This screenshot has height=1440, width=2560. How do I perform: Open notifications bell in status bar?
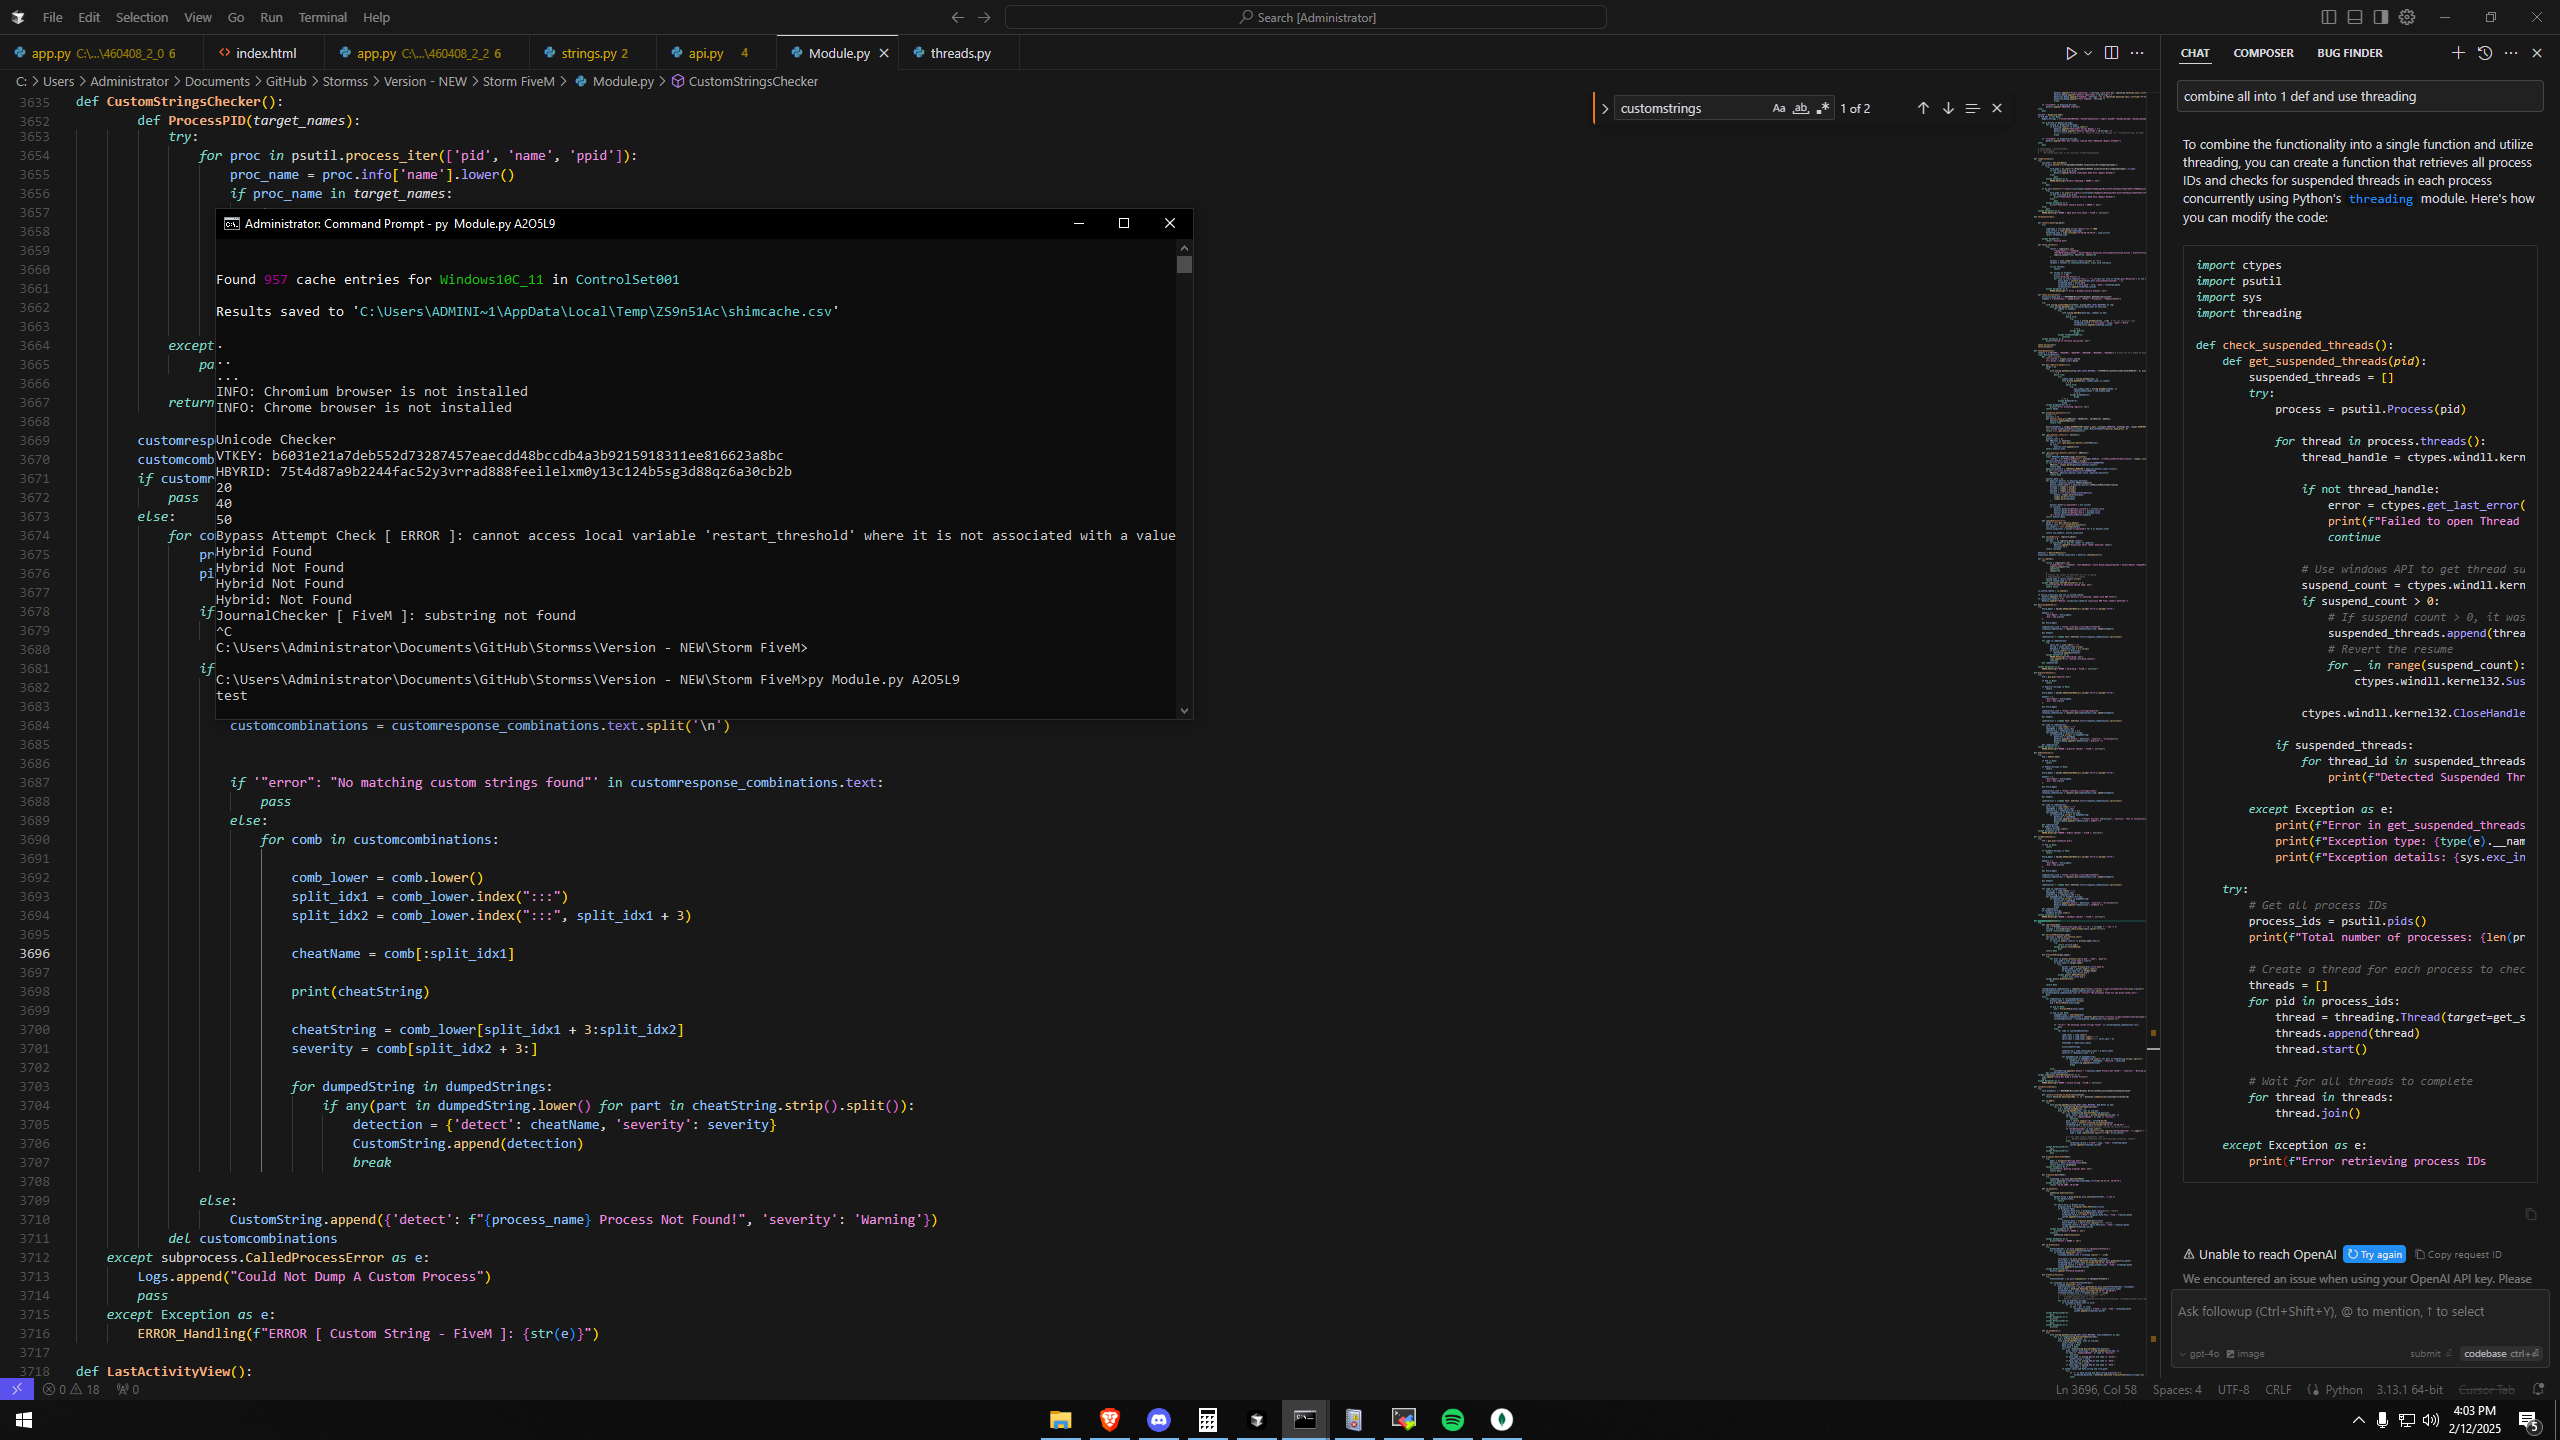(x=2538, y=1389)
